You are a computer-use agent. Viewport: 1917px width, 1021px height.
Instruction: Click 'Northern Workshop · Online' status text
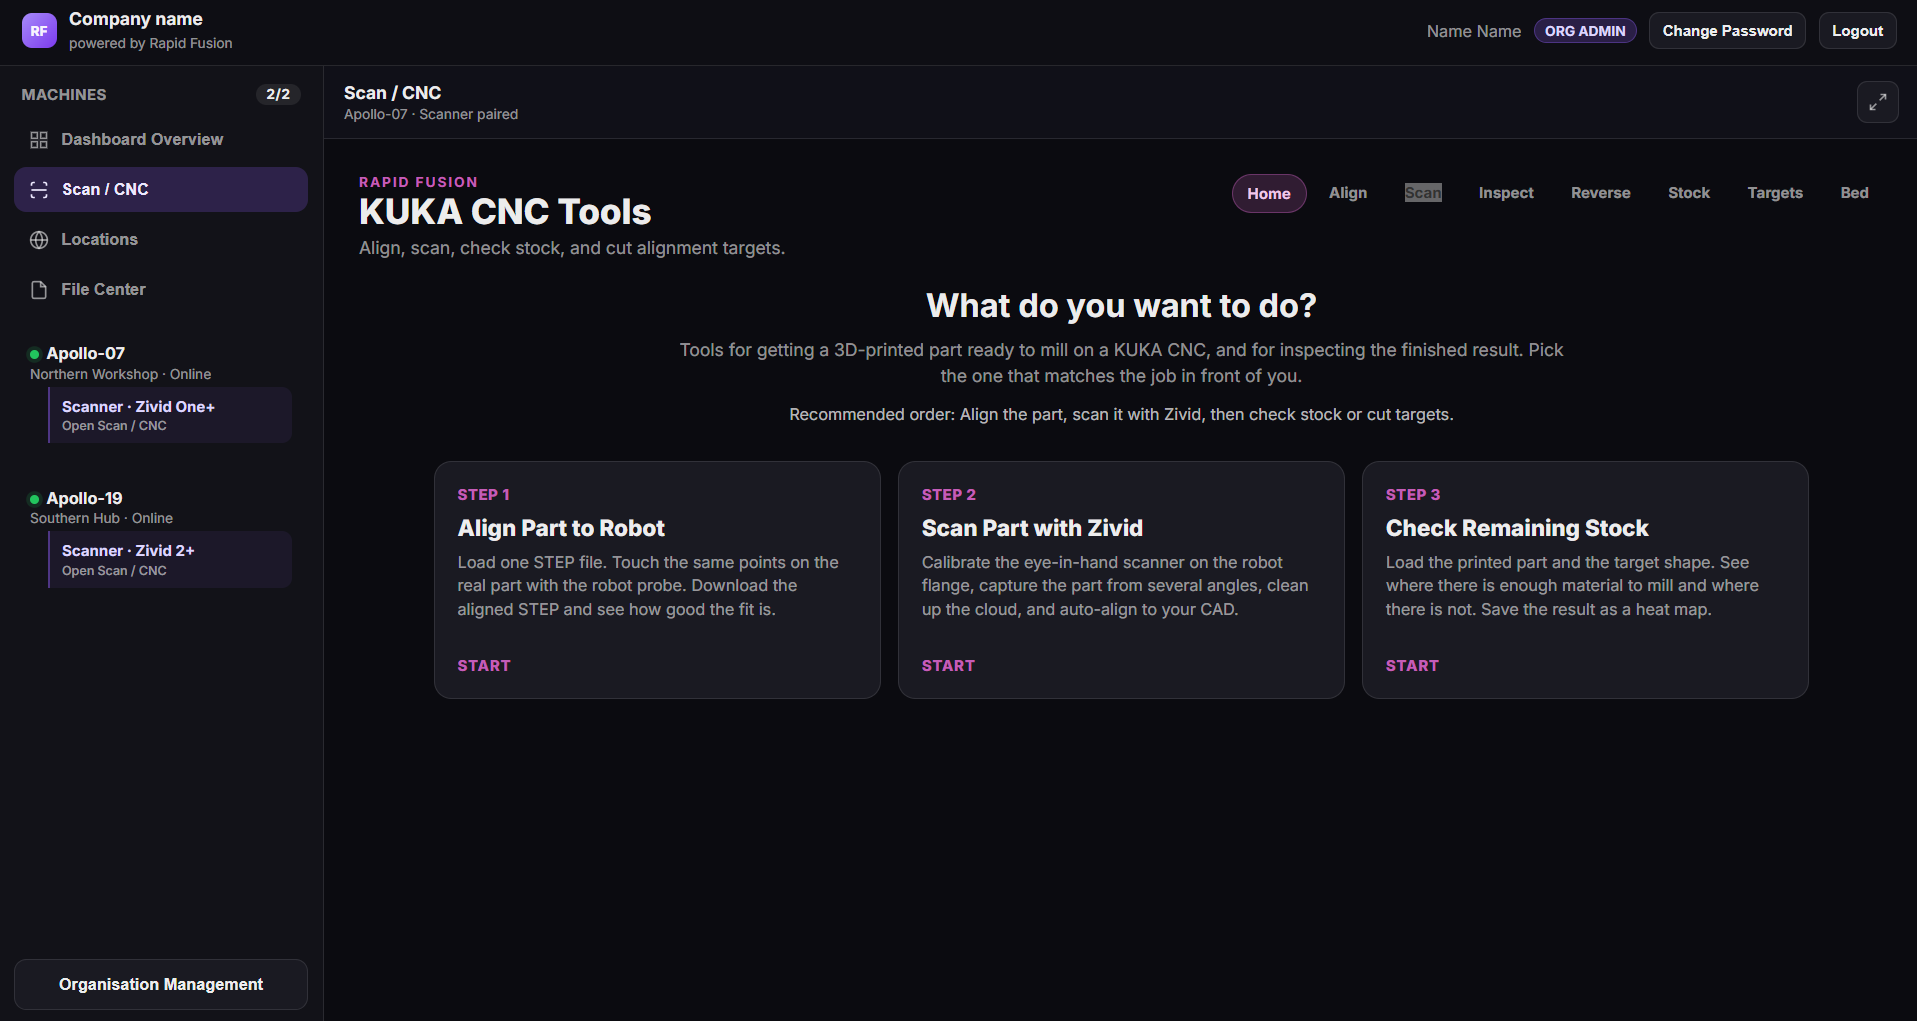point(121,375)
